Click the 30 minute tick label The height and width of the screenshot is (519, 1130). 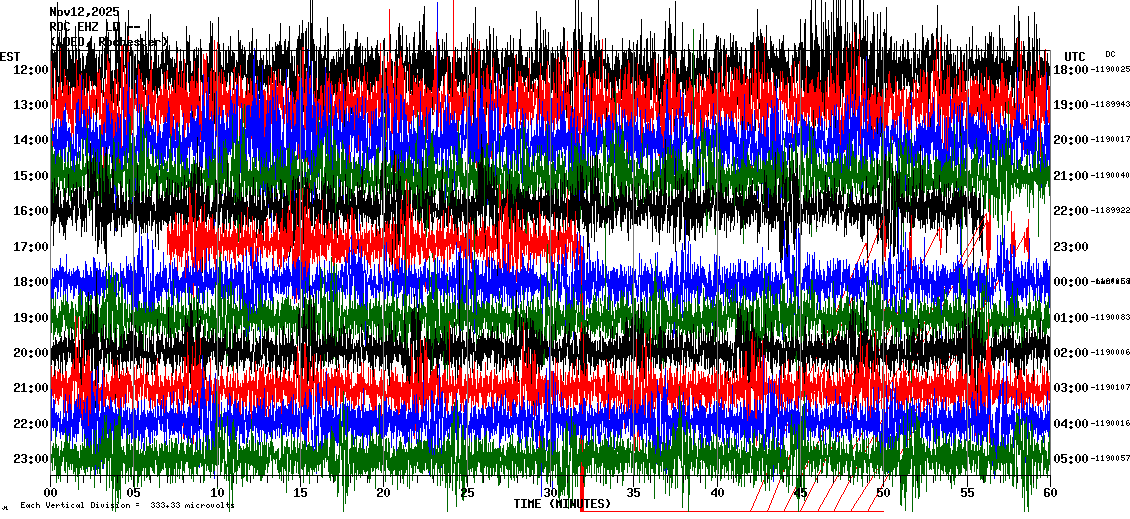coord(551,493)
